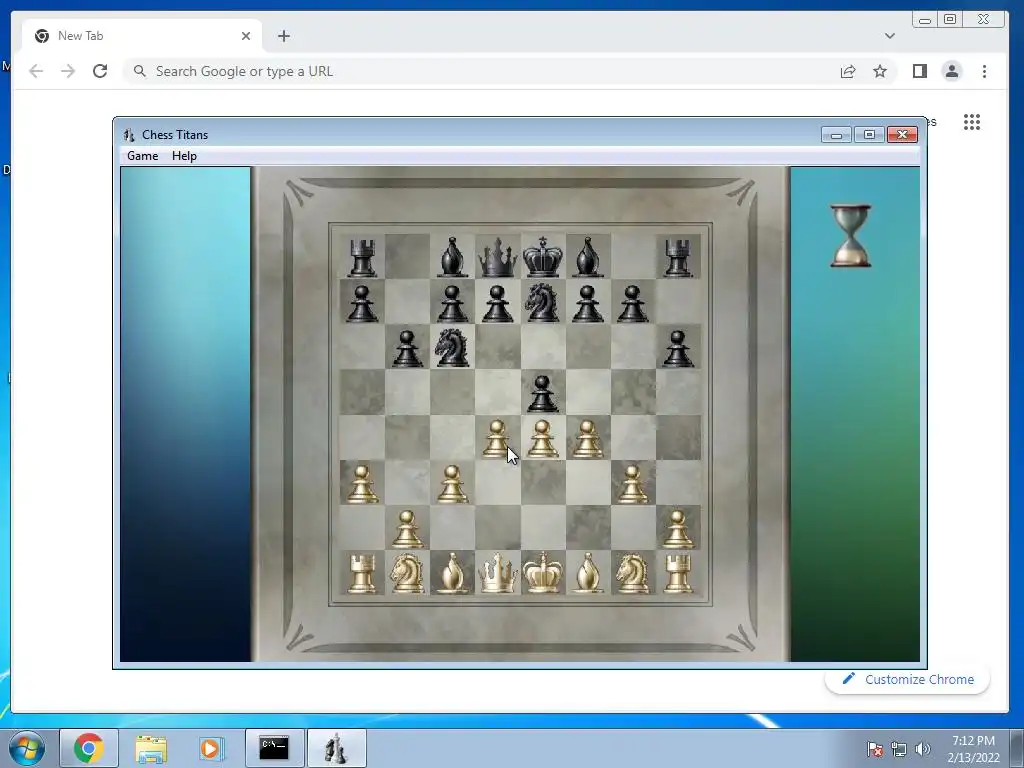Open the network tray icon
This screenshot has width=1024, height=768.
[x=899, y=749]
